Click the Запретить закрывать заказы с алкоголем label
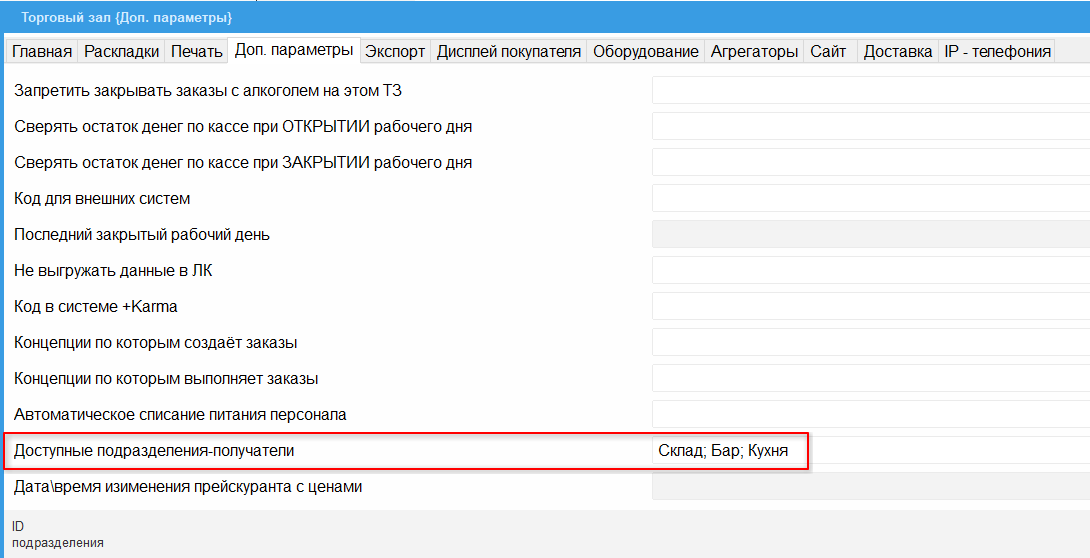 [x=208, y=91]
